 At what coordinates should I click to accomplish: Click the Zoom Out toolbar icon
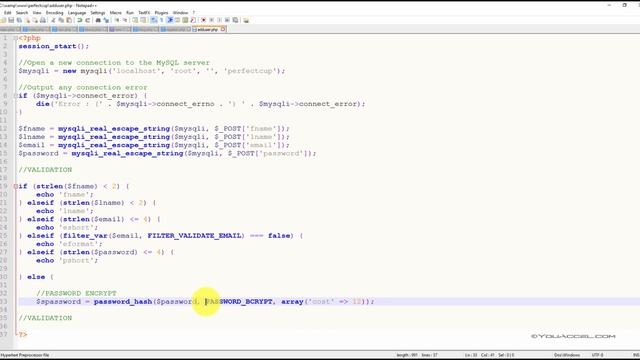coord(124,20)
